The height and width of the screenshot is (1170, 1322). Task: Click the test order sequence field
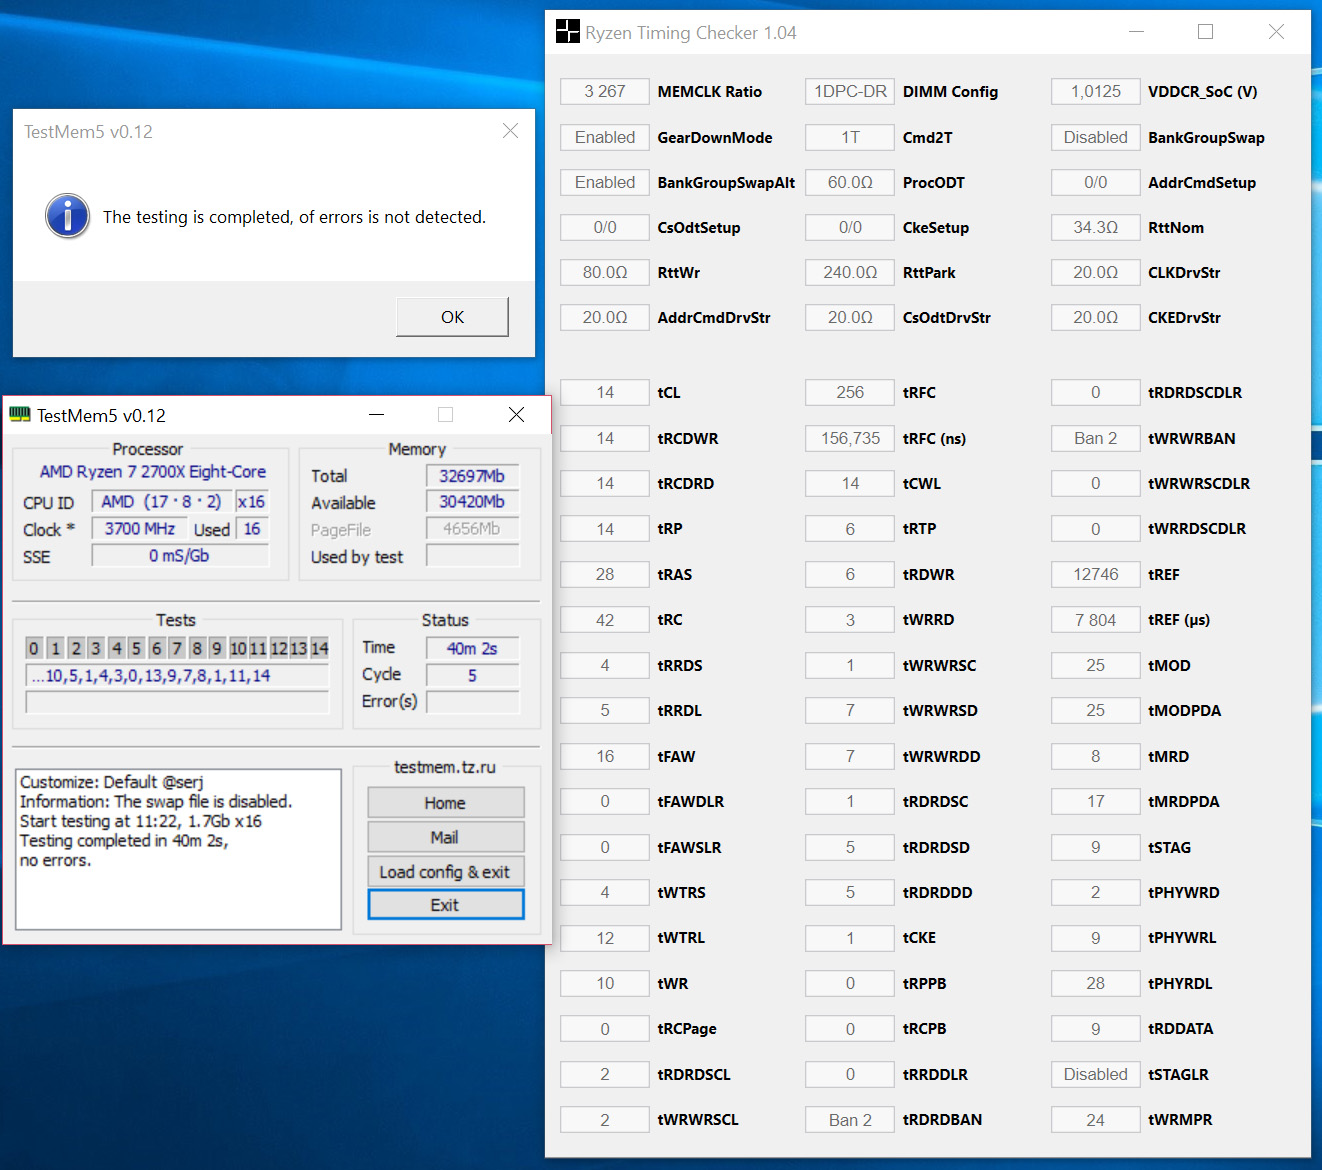(177, 676)
